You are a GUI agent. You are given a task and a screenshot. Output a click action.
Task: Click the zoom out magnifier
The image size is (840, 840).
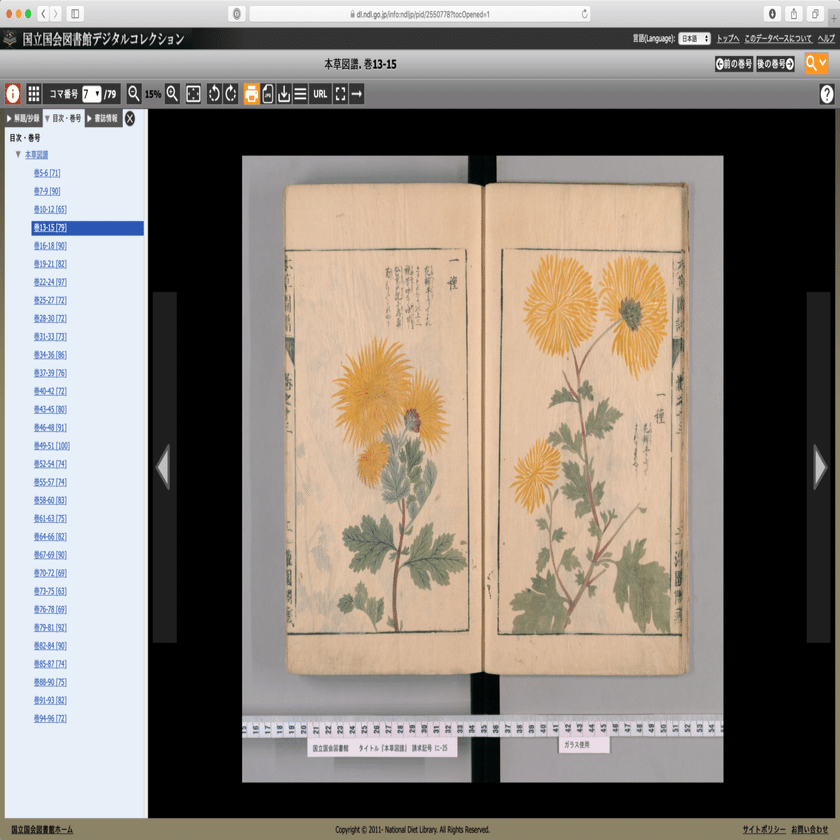(133, 94)
